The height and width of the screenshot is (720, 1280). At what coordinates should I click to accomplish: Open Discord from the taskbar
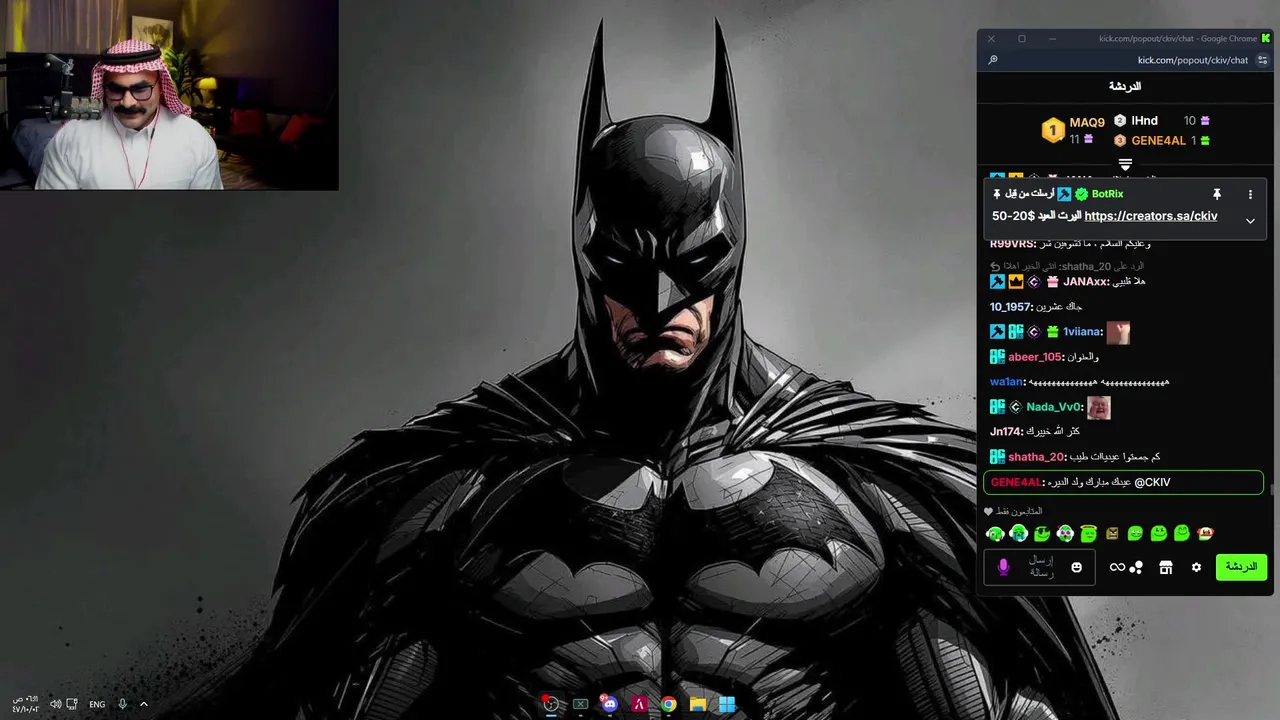pos(609,704)
